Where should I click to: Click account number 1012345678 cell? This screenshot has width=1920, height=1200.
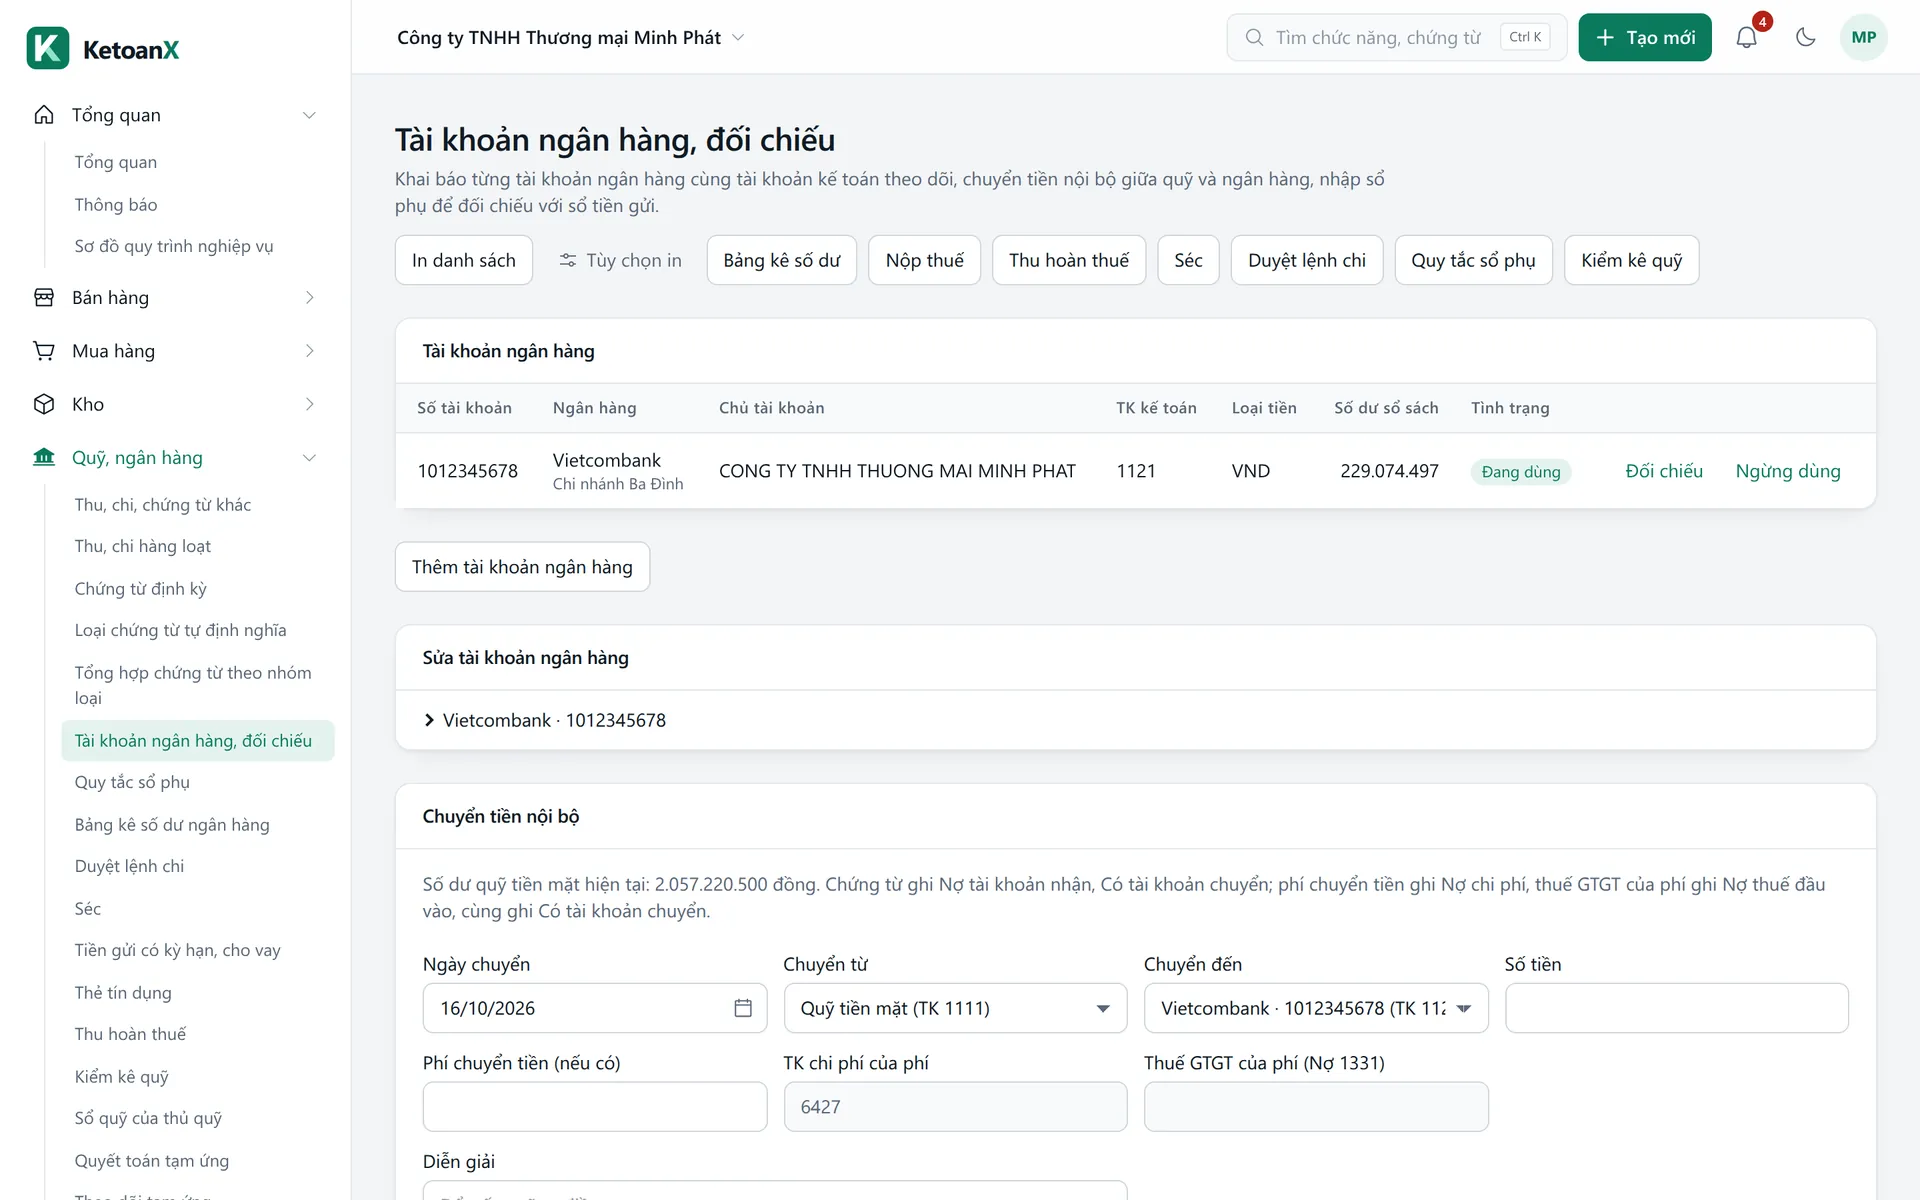467,471
